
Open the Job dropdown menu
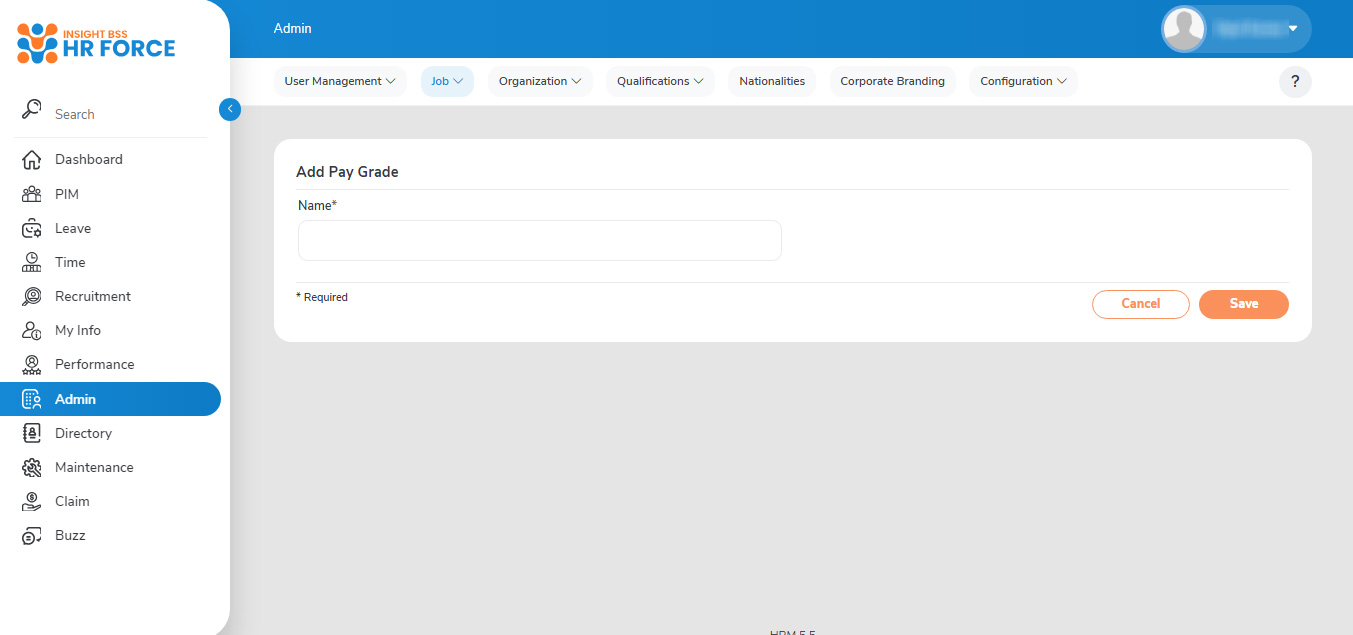pos(447,81)
